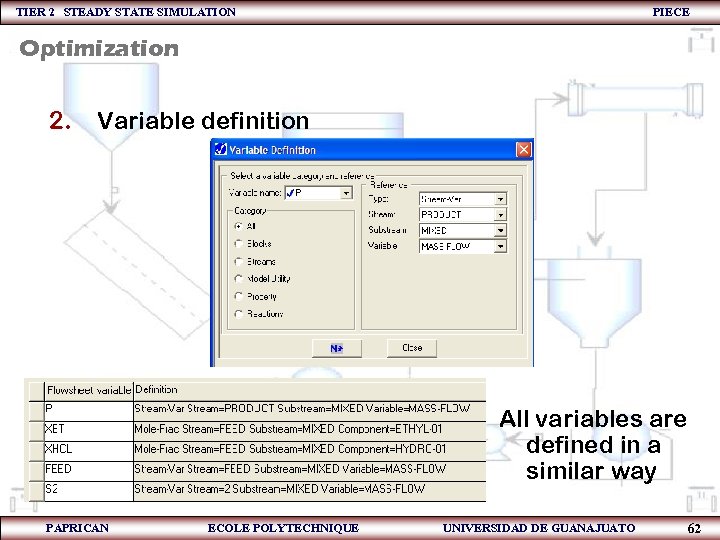Screen dimensions: 720x540
Task: Click the Close button in dialog
Action: click(412, 348)
